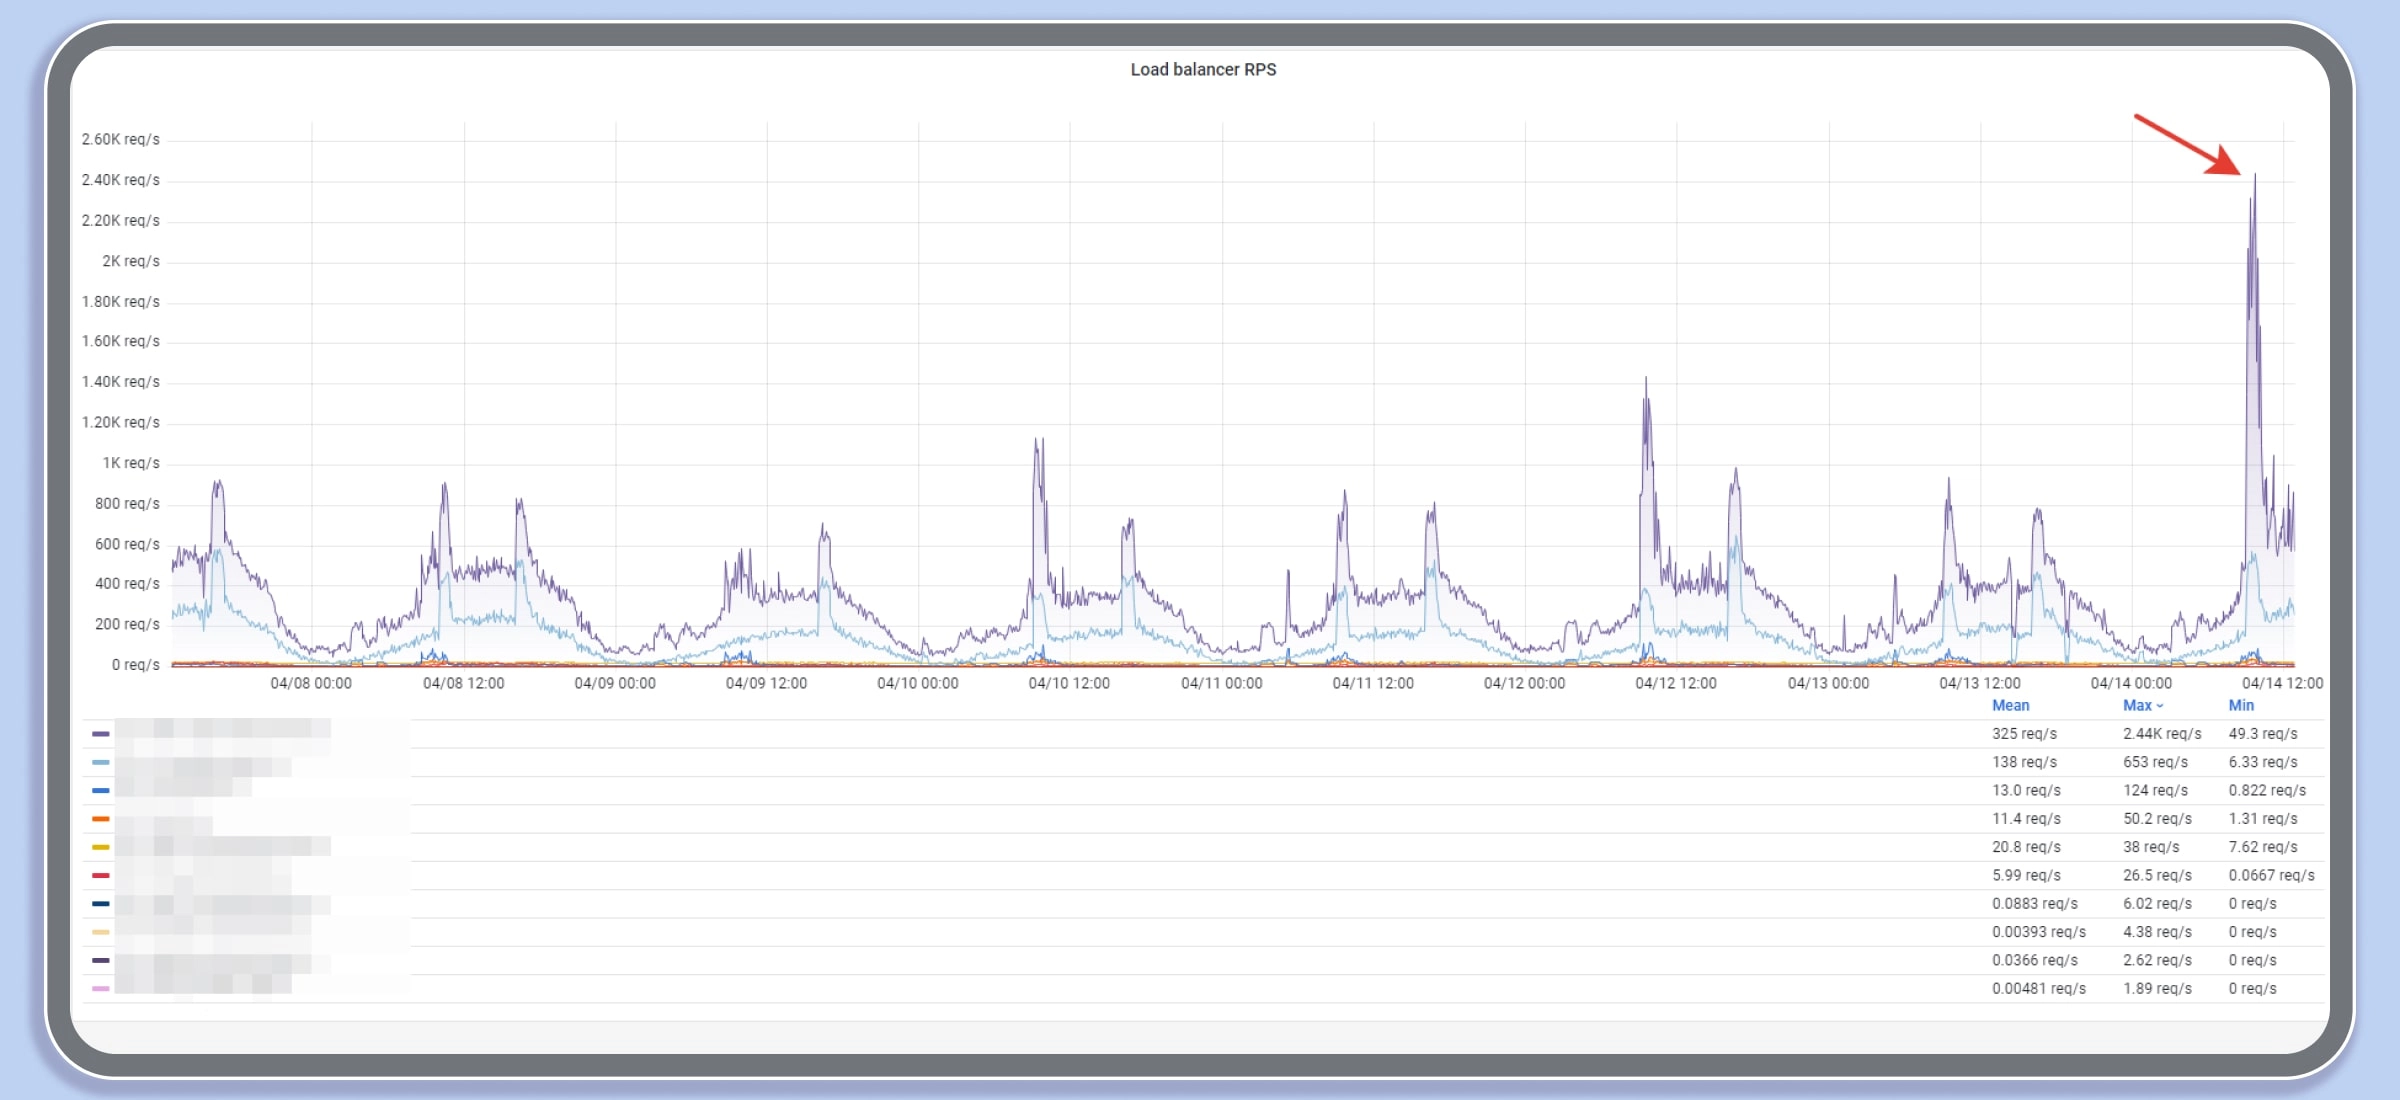Select the 138 req/s mean value

click(x=2024, y=762)
